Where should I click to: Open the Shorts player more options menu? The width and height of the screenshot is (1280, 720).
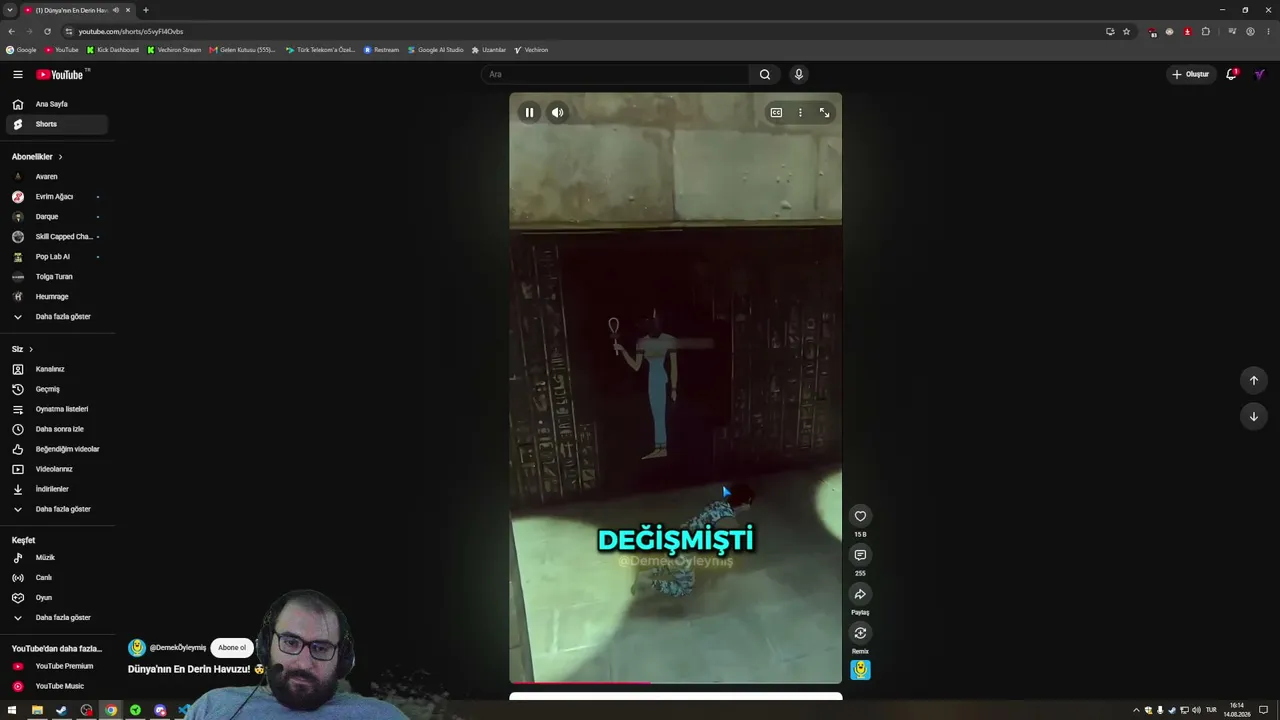800,113
